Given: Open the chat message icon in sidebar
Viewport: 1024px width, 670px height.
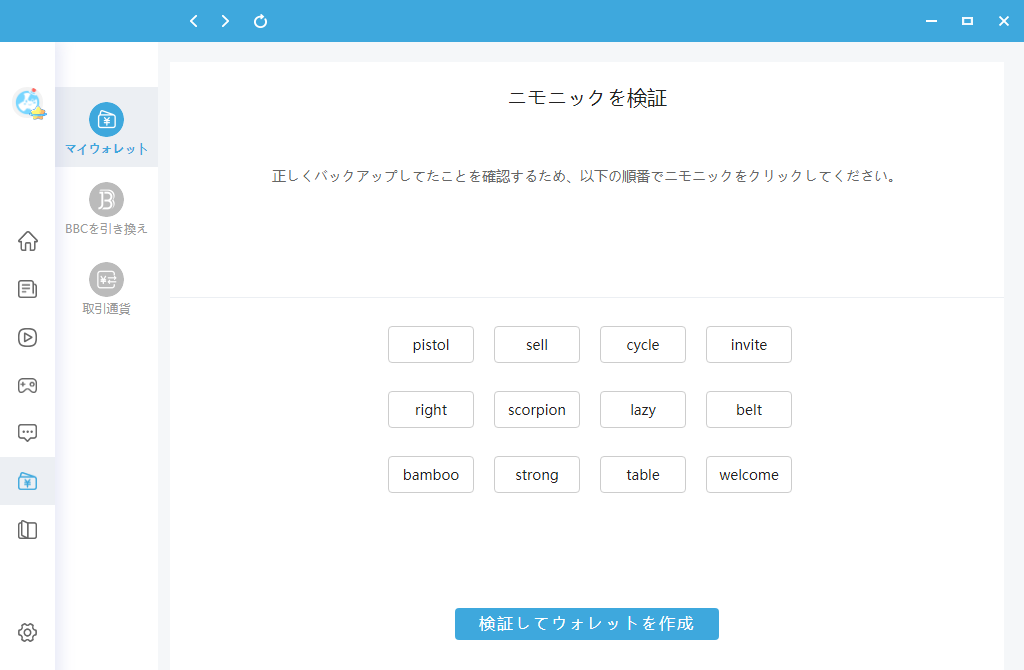Looking at the screenshot, I should 28,433.
